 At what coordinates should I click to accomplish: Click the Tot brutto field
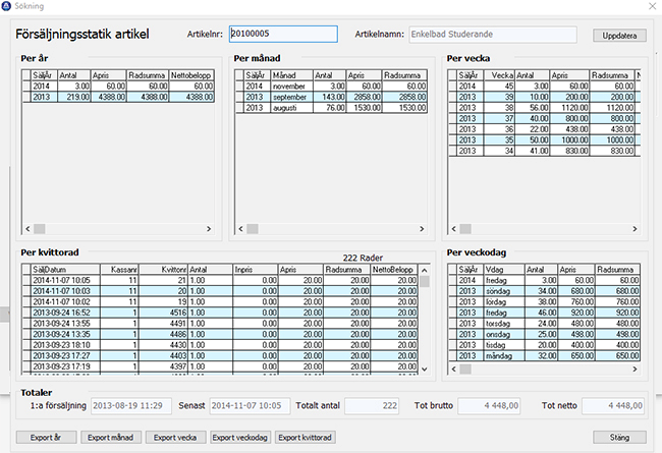(489, 406)
